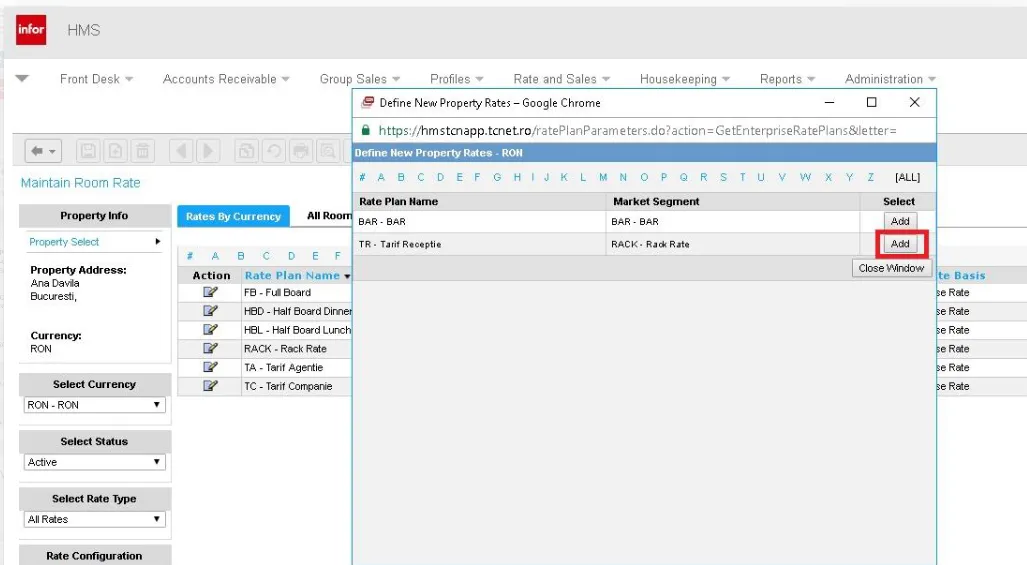Screen dimensions: 1027x565
Task: Filter popup rate plans by letter B
Action: [x=401, y=177]
